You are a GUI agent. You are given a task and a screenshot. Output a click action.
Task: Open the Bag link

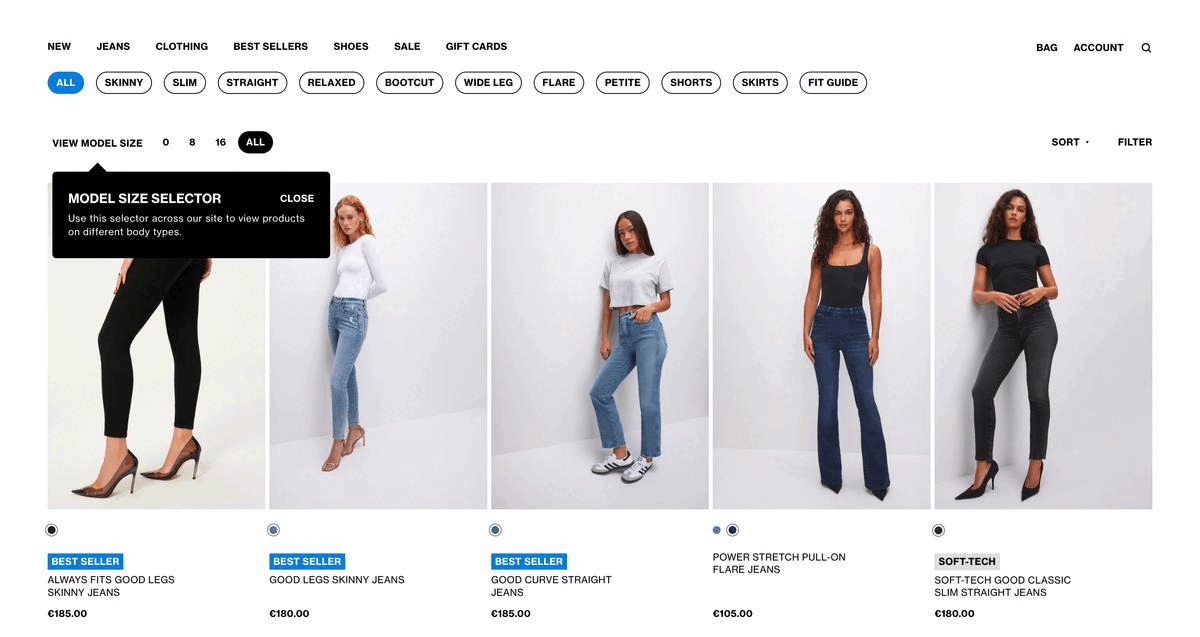tap(1047, 47)
